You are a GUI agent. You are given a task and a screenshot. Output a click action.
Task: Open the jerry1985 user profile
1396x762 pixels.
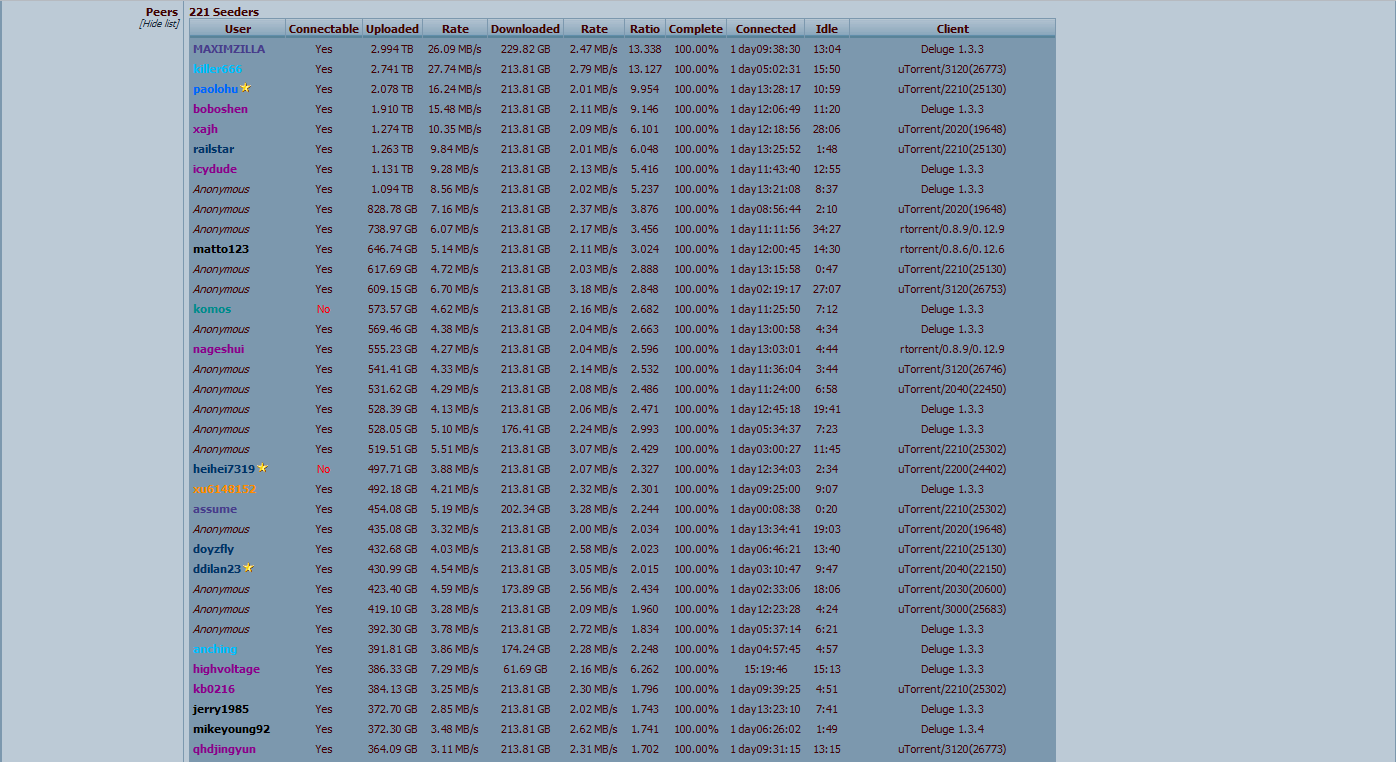pos(221,709)
